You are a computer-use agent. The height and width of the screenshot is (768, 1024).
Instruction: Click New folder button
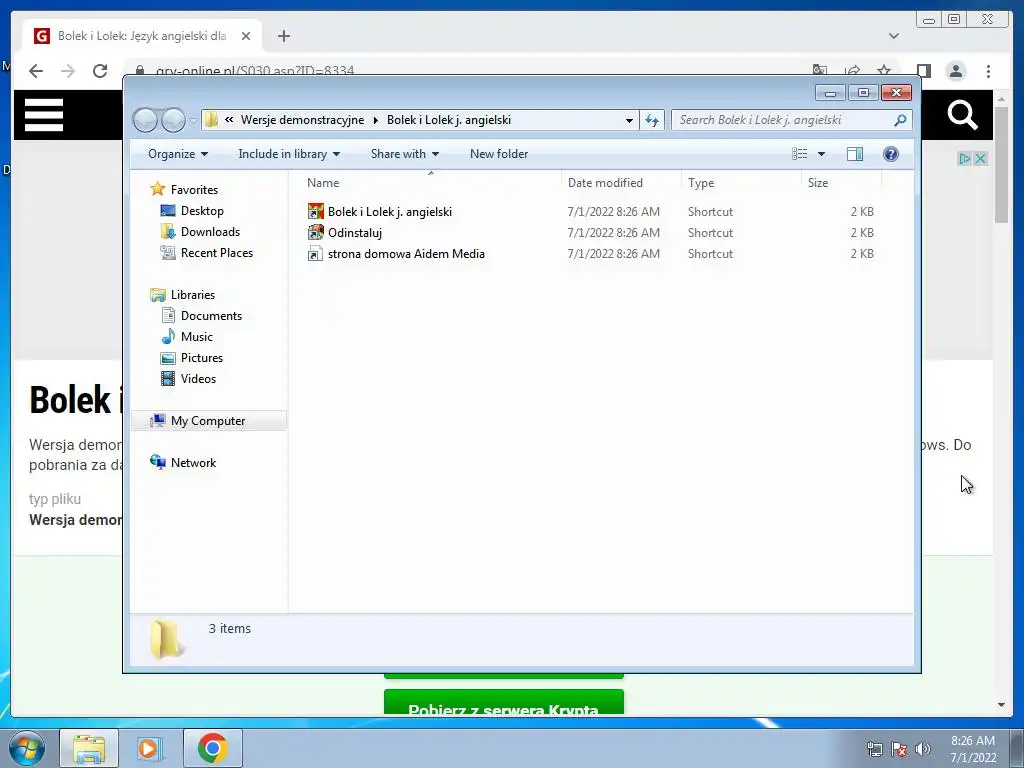point(499,154)
